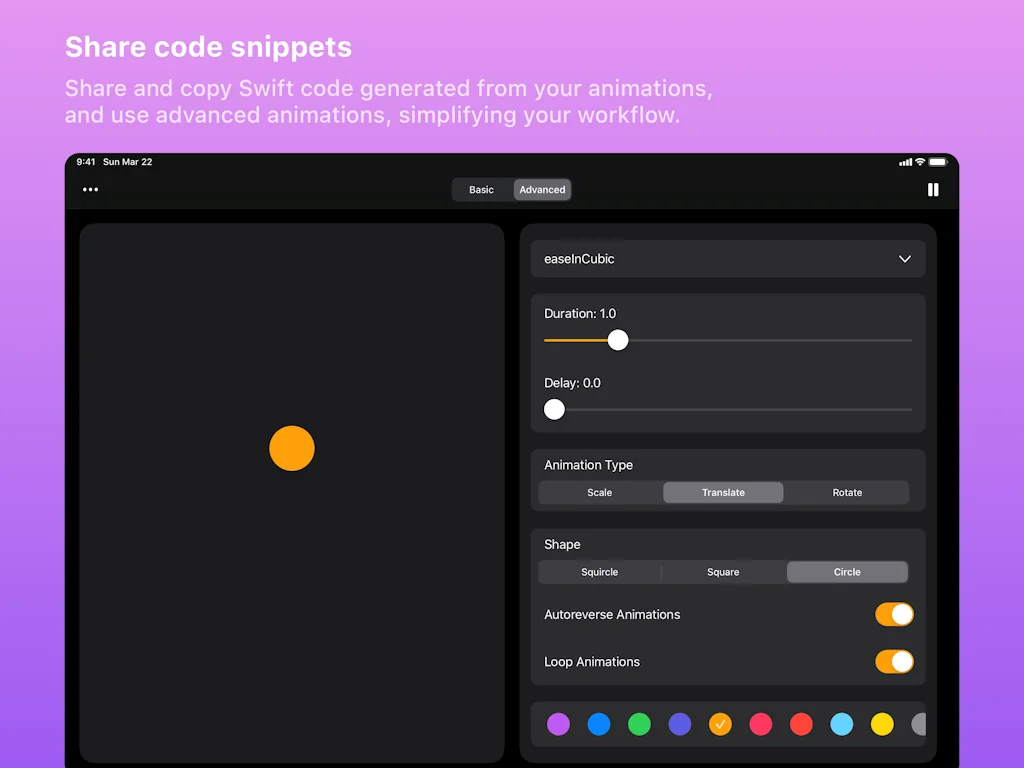Image resolution: width=1024 pixels, height=768 pixels.
Task: Choose the Translate animation type
Action: click(723, 492)
